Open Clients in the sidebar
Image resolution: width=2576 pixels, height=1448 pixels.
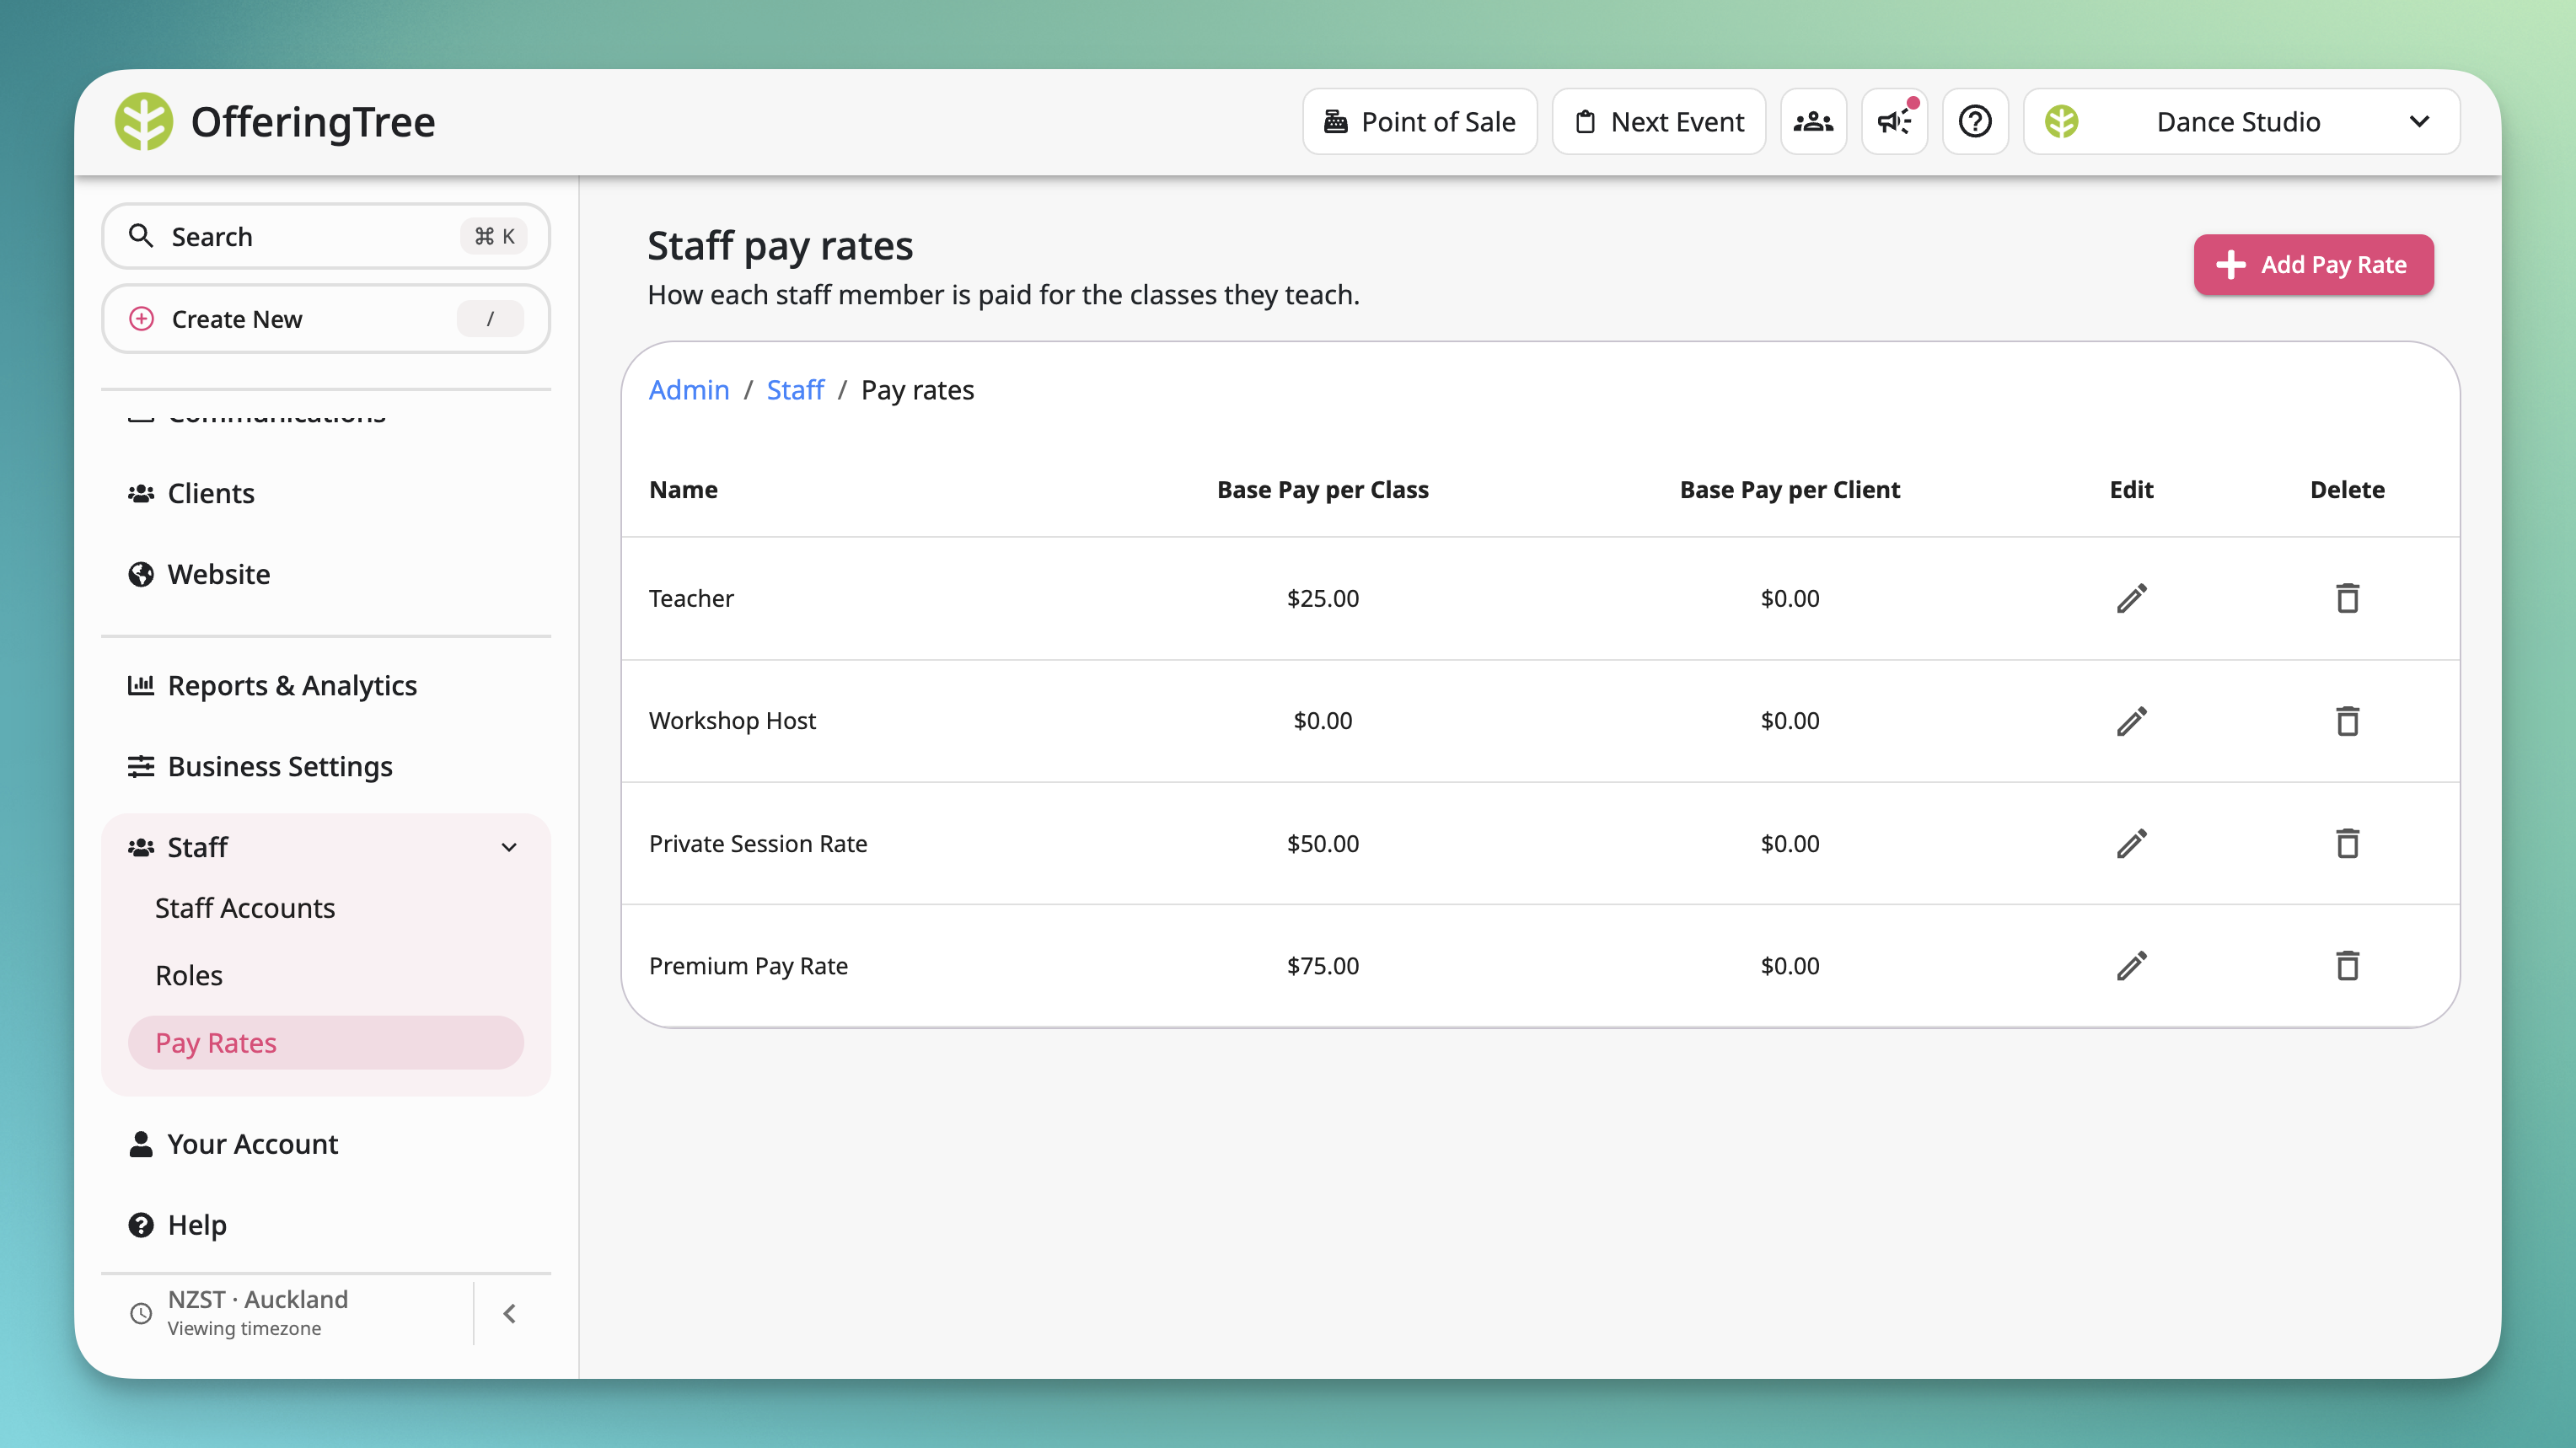[x=326, y=493]
